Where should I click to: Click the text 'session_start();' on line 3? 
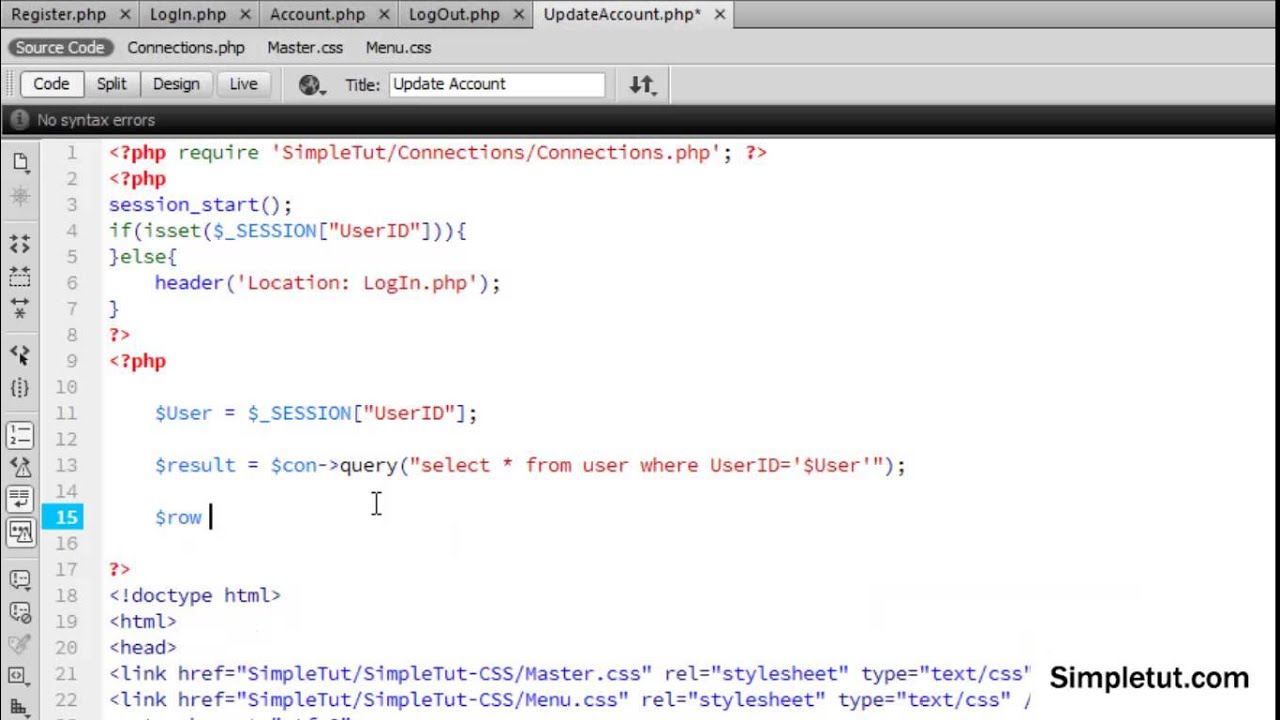200,205
